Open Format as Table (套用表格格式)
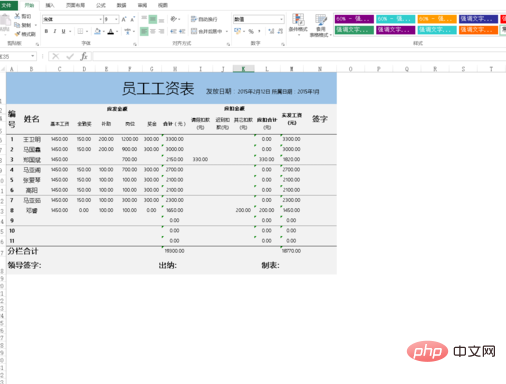 click(x=320, y=25)
